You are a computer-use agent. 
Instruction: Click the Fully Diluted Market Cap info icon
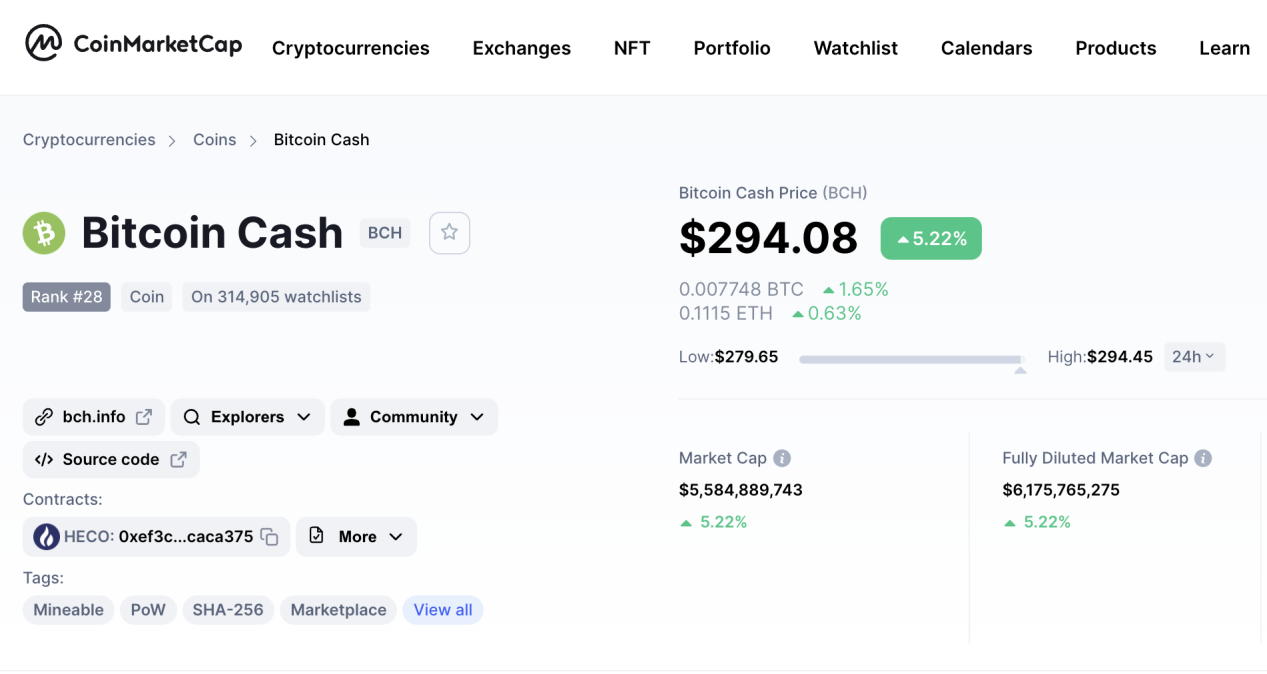coord(1203,458)
